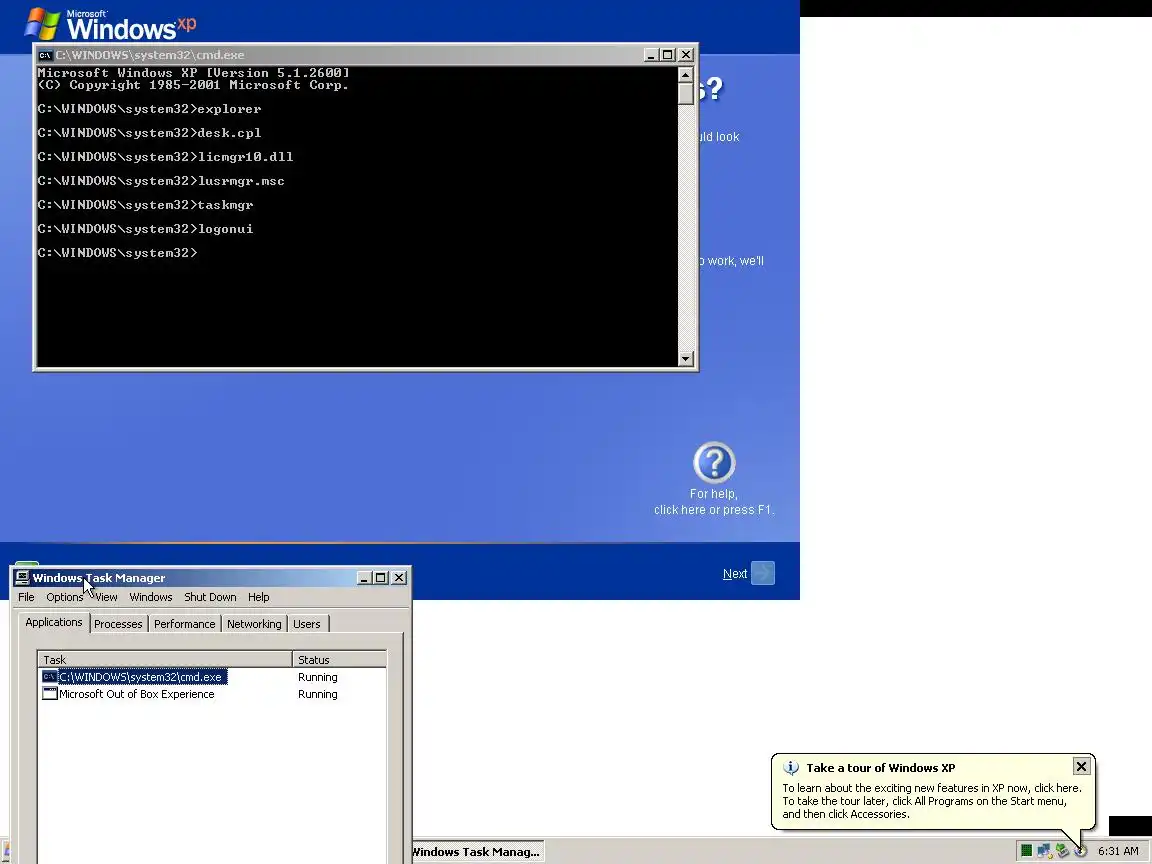Click the Microsoft Windows XP logo
1152x864 pixels.
click(110, 25)
